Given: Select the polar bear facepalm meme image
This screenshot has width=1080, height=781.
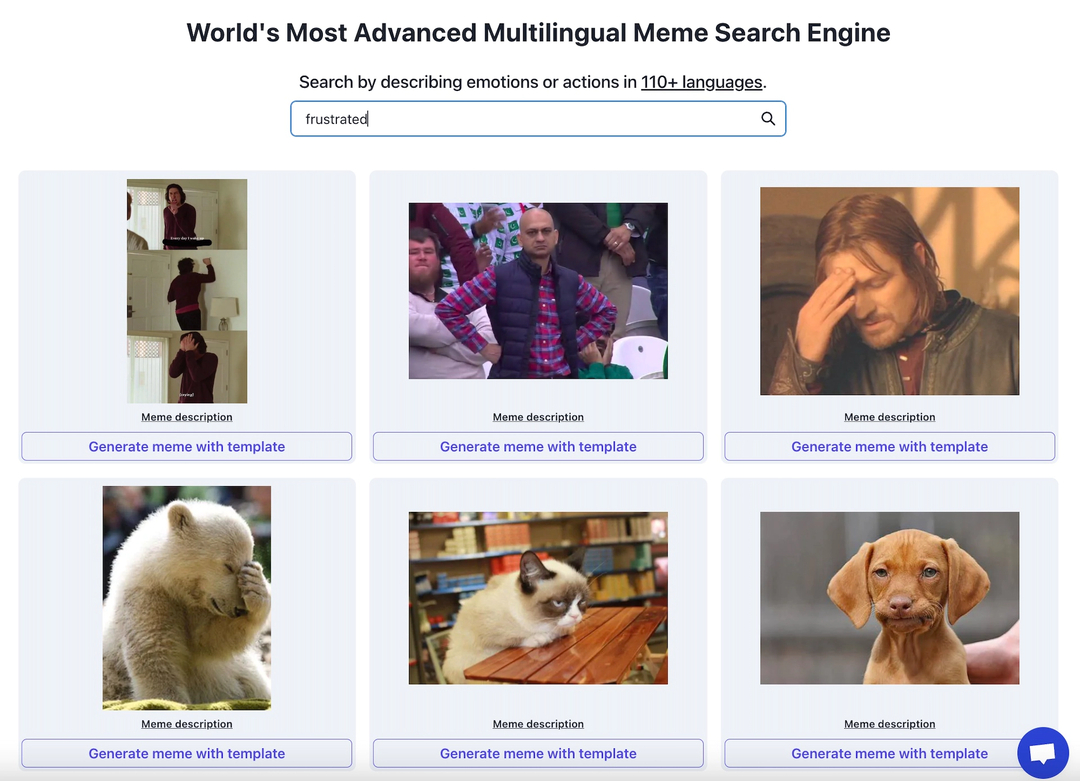Looking at the screenshot, I should tap(187, 597).
